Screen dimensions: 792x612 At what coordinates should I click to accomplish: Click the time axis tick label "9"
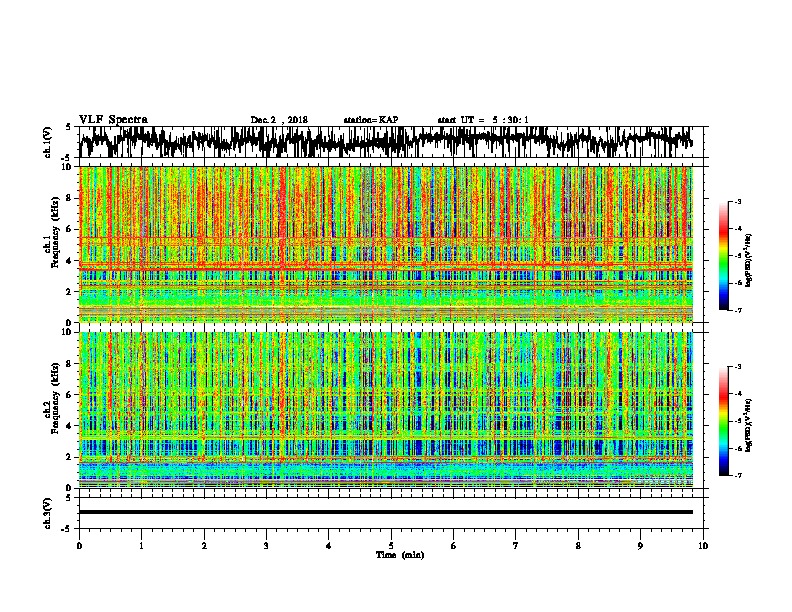[x=640, y=545]
